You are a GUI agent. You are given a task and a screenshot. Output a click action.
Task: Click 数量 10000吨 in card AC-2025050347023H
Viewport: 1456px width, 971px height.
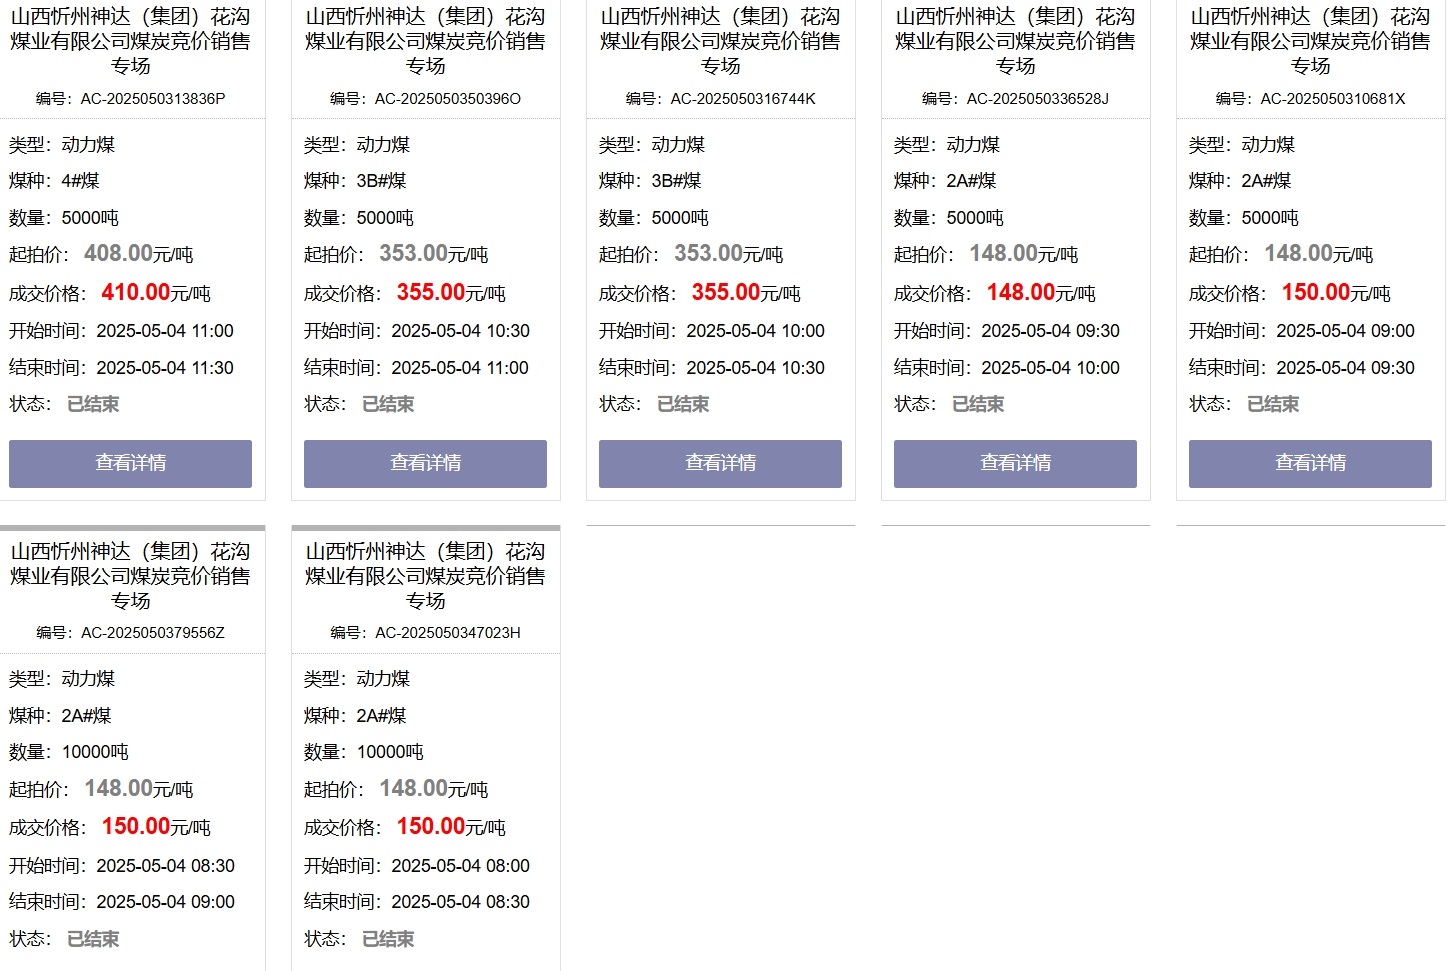(x=364, y=752)
